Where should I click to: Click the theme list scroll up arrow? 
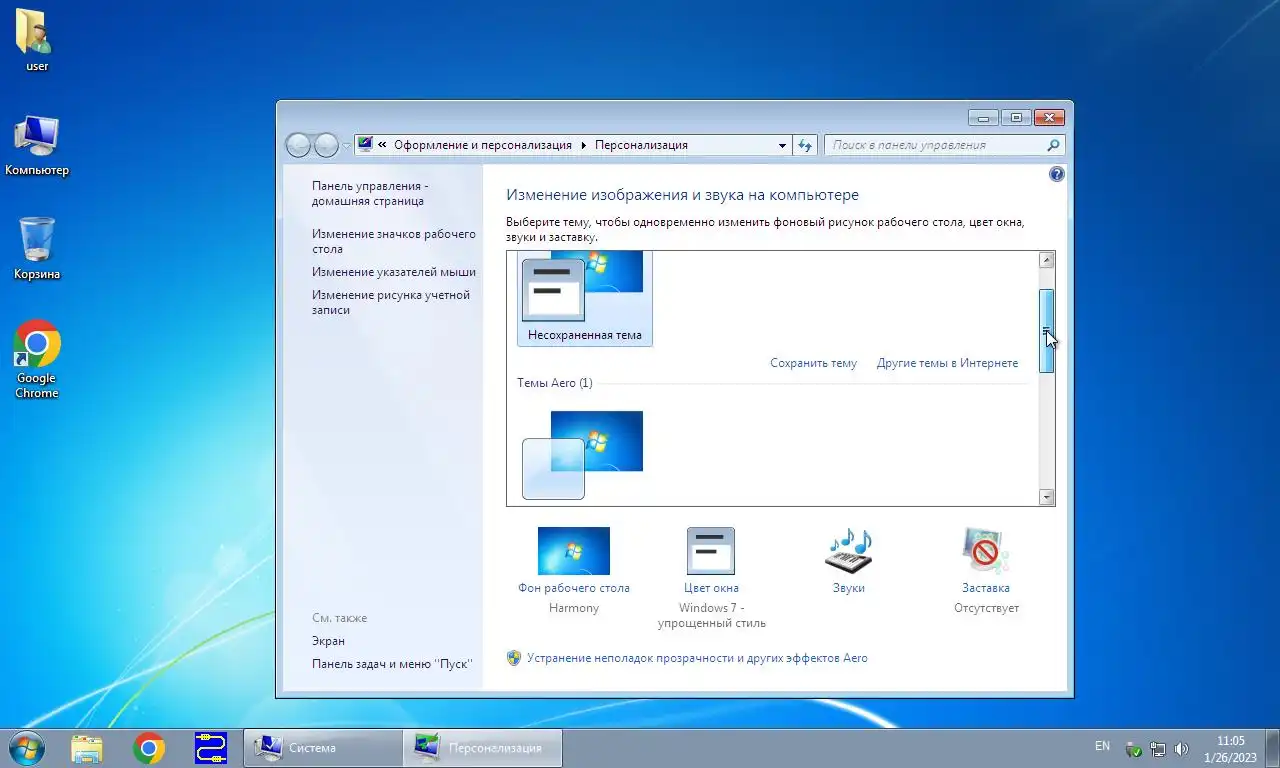point(1047,260)
